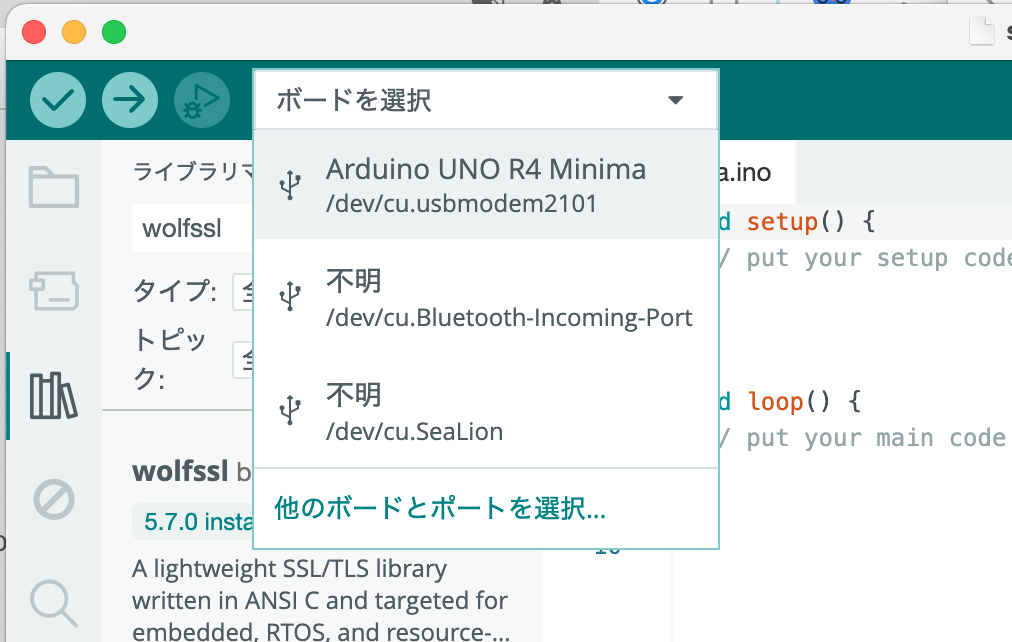
Task: Click the 'put your setup code' comment
Action: pyautogui.click(x=865, y=258)
